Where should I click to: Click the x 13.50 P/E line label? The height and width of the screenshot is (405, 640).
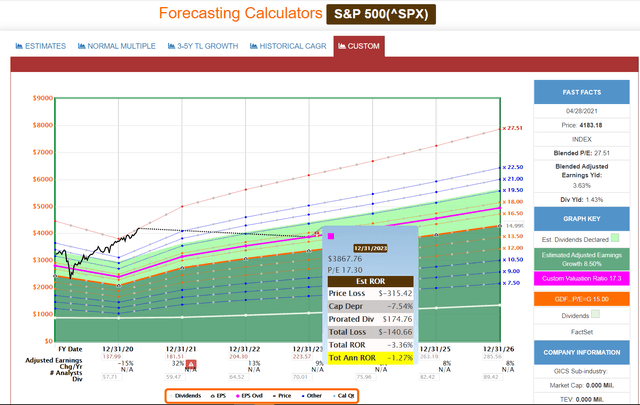click(513, 236)
